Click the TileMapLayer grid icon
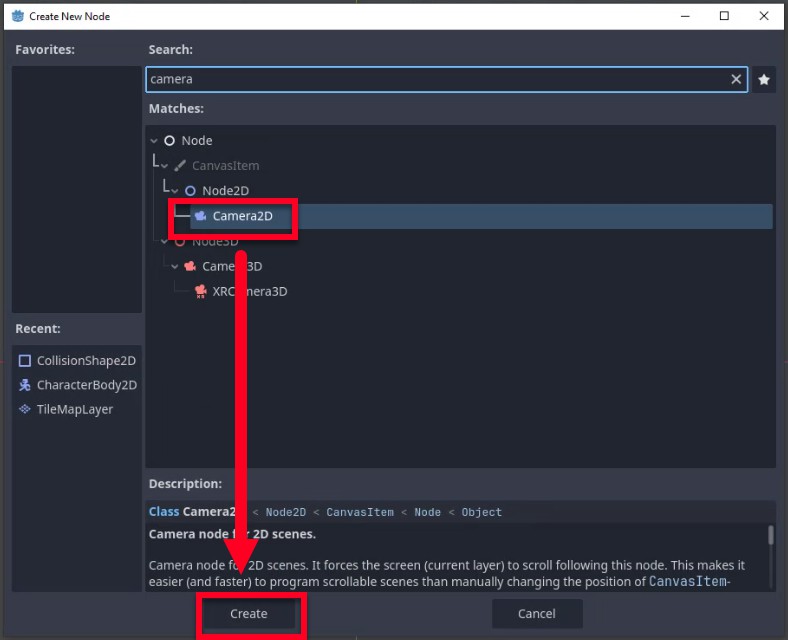 25,409
